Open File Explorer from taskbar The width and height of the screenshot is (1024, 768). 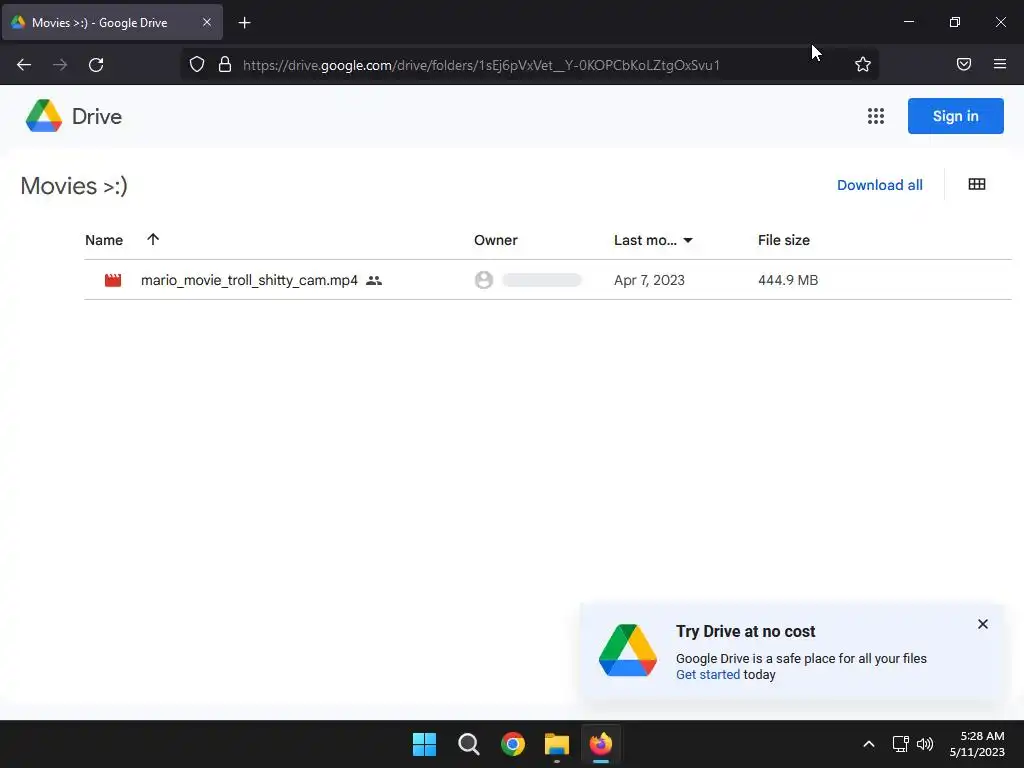click(x=556, y=744)
